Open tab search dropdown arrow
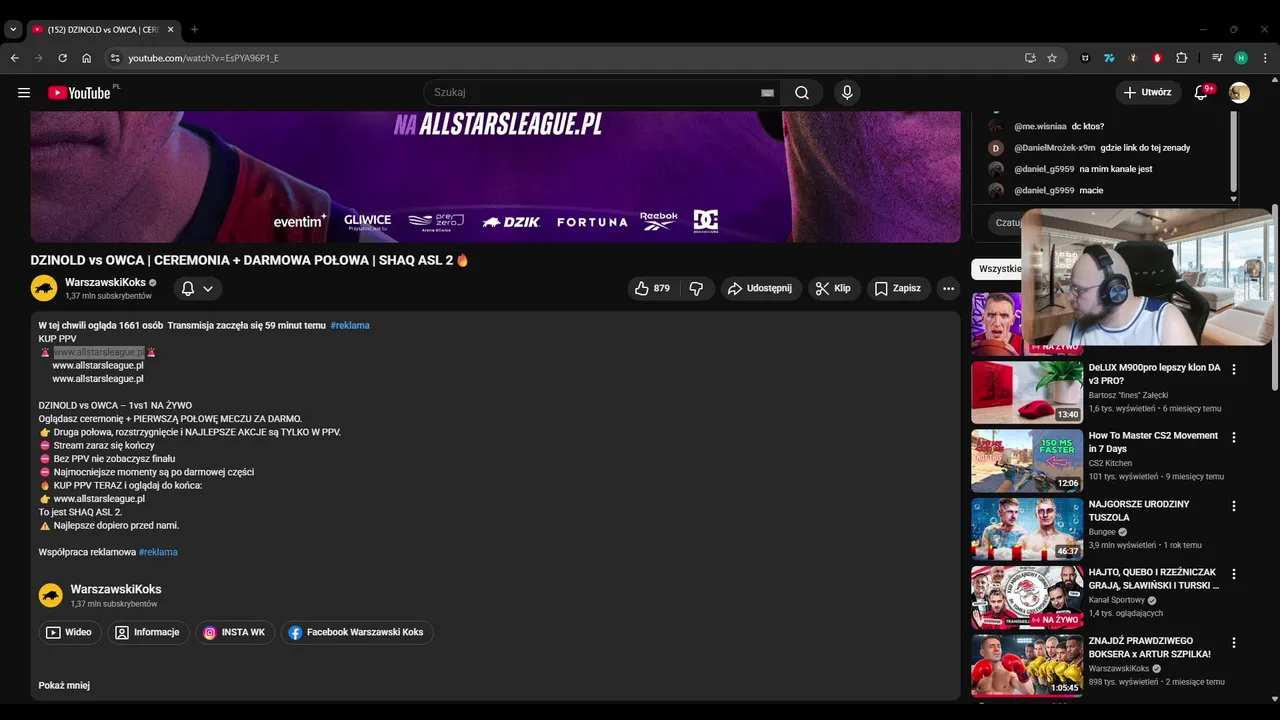This screenshot has width=1280, height=720. pos(13,30)
